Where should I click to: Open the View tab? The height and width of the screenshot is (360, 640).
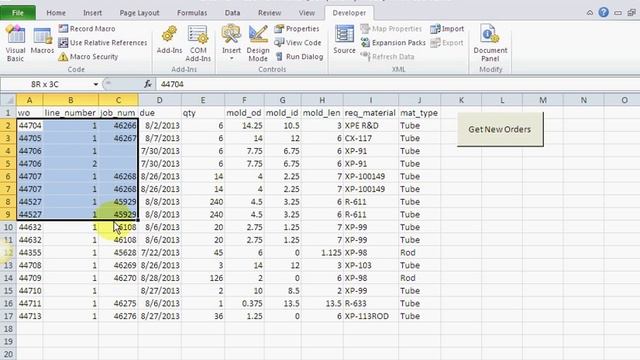[x=307, y=13]
